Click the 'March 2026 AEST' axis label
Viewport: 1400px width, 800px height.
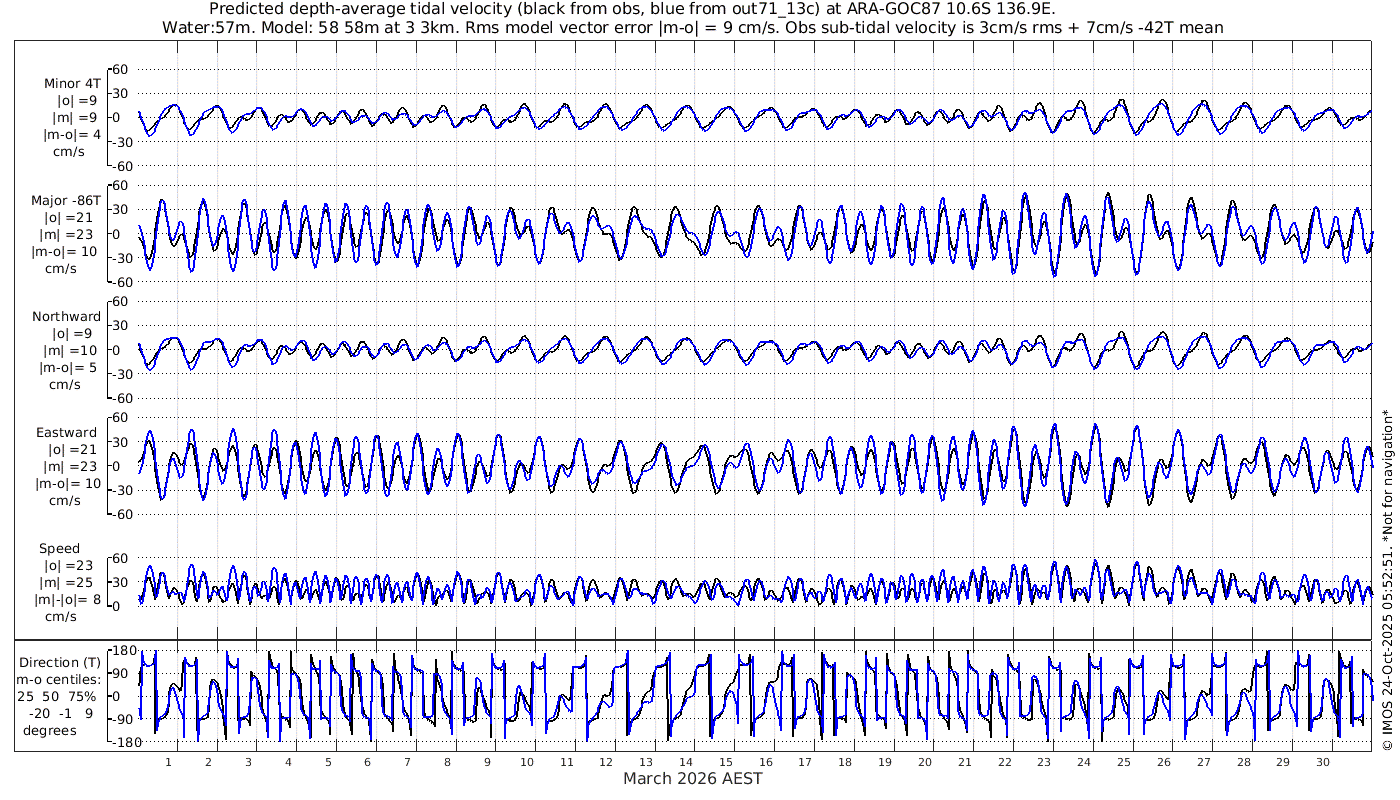click(693, 778)
